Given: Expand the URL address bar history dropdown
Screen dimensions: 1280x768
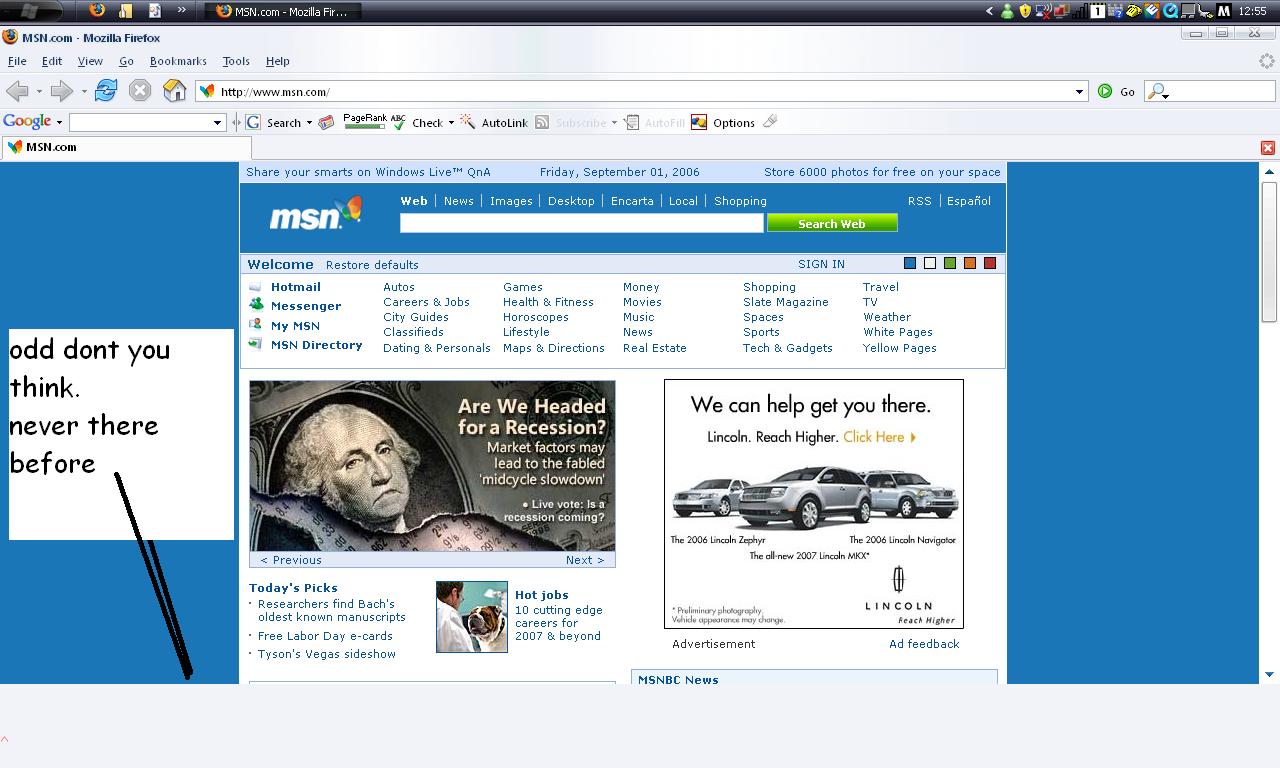Looking at the screenshot, I should click(1079, 92).
